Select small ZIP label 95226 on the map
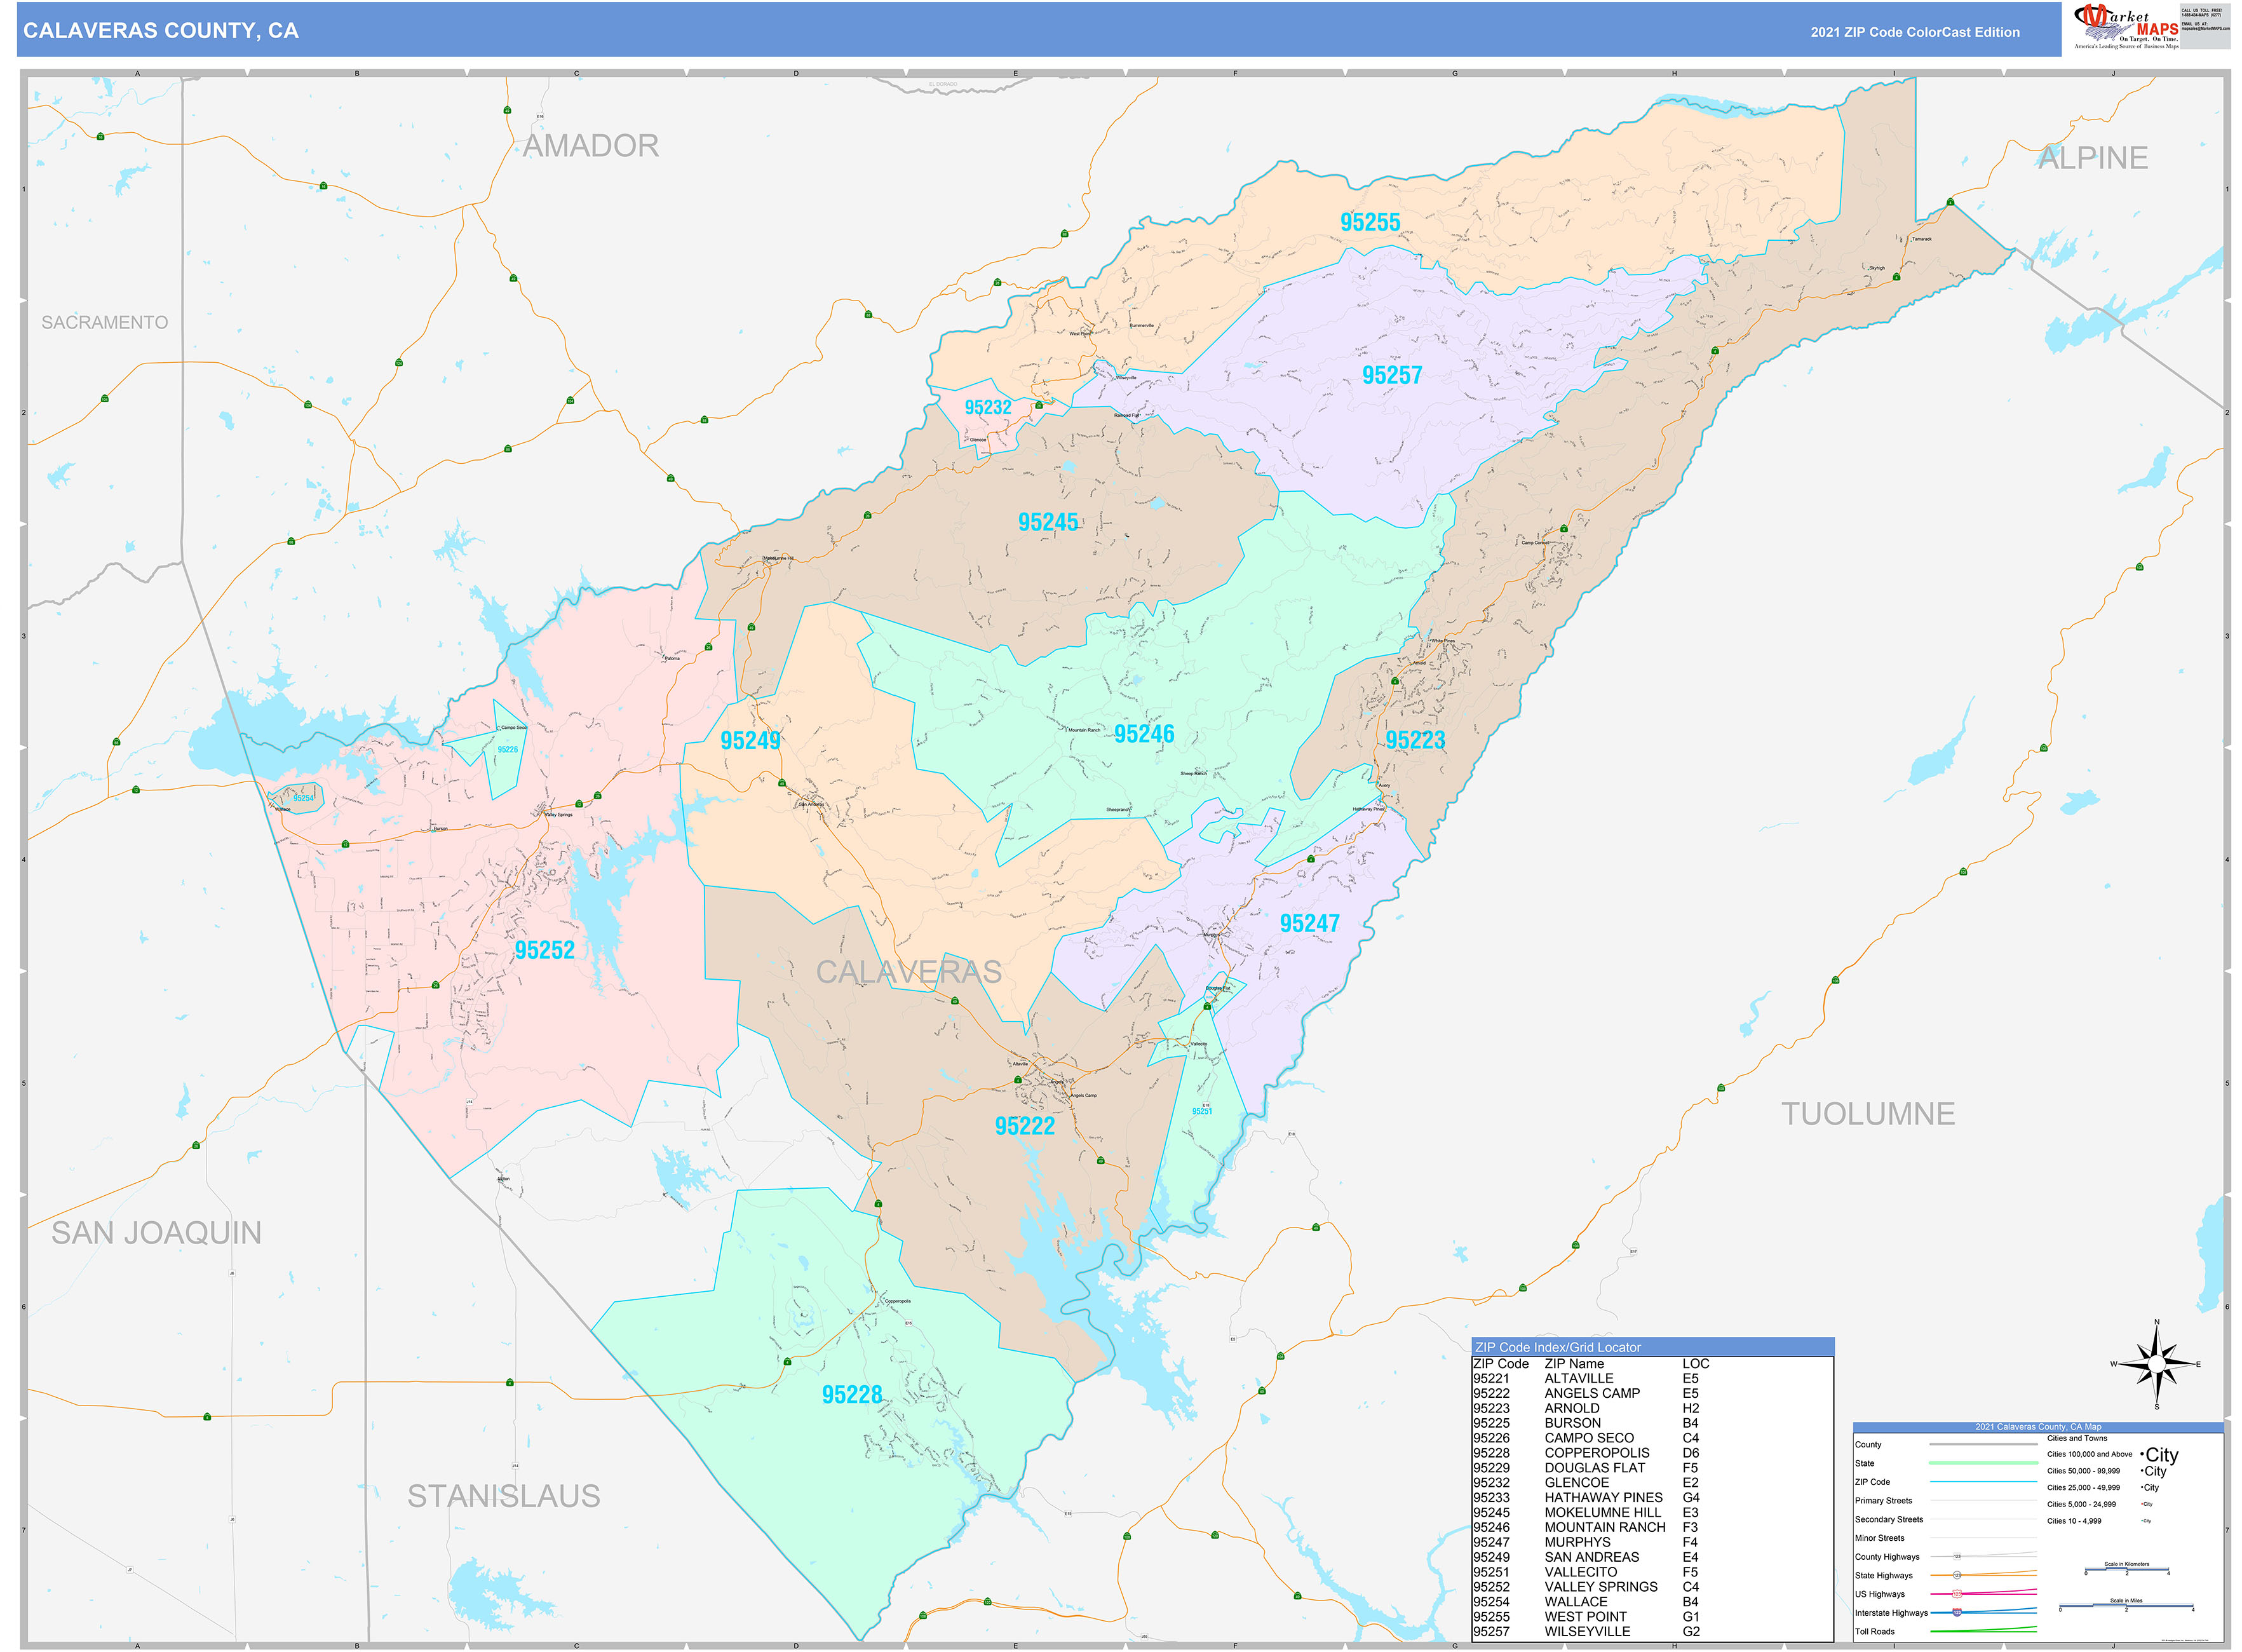The image size is (2242, 1652). pyautogui.click(x=508, y=749)
